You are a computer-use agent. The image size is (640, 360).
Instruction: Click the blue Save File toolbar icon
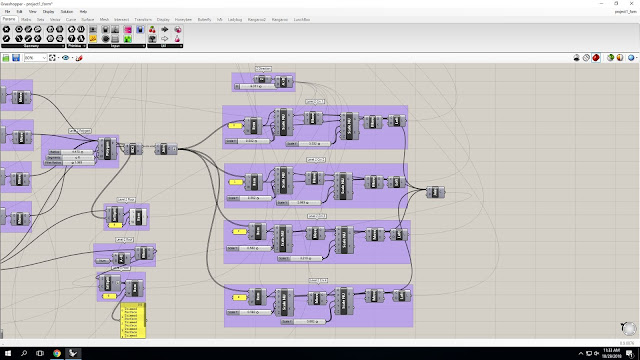point(16,58)
